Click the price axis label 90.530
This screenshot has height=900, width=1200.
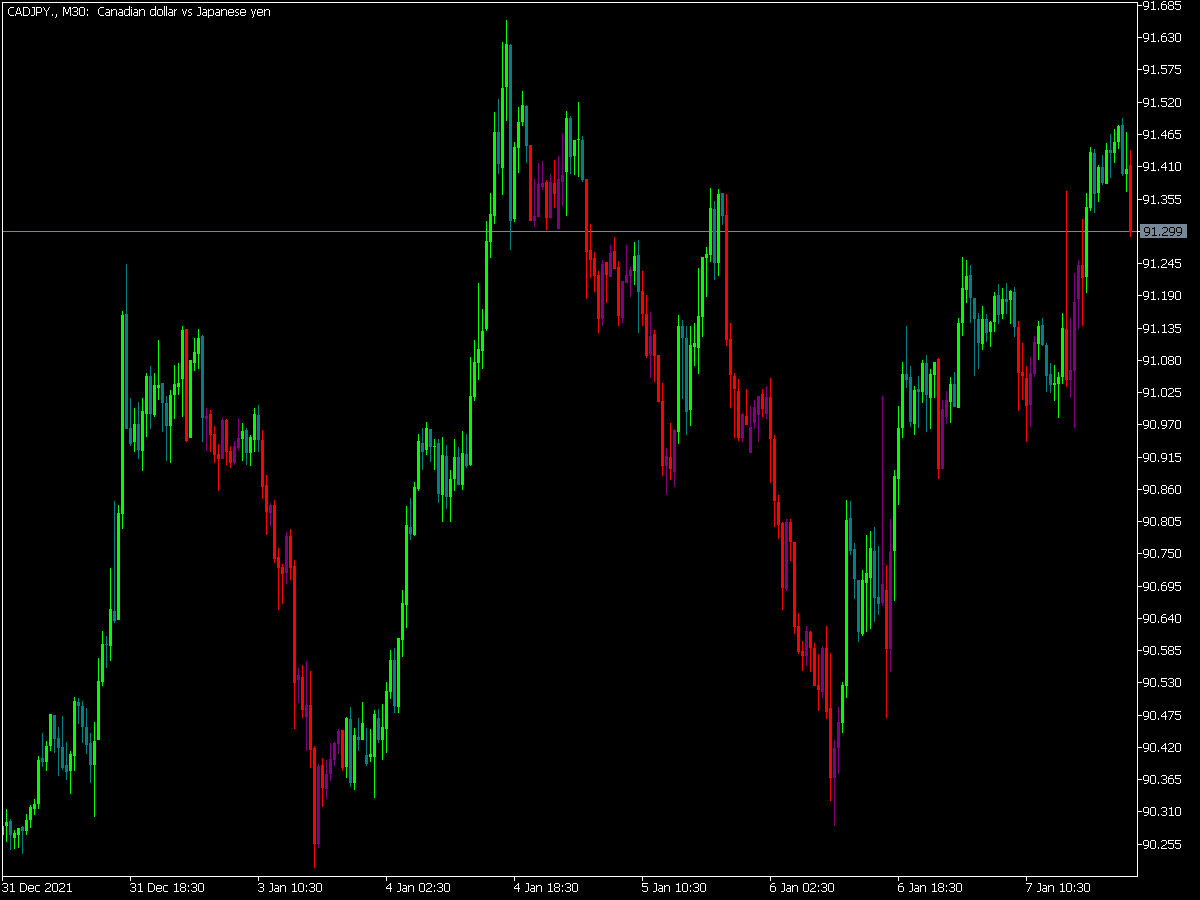coord(1160,683)
